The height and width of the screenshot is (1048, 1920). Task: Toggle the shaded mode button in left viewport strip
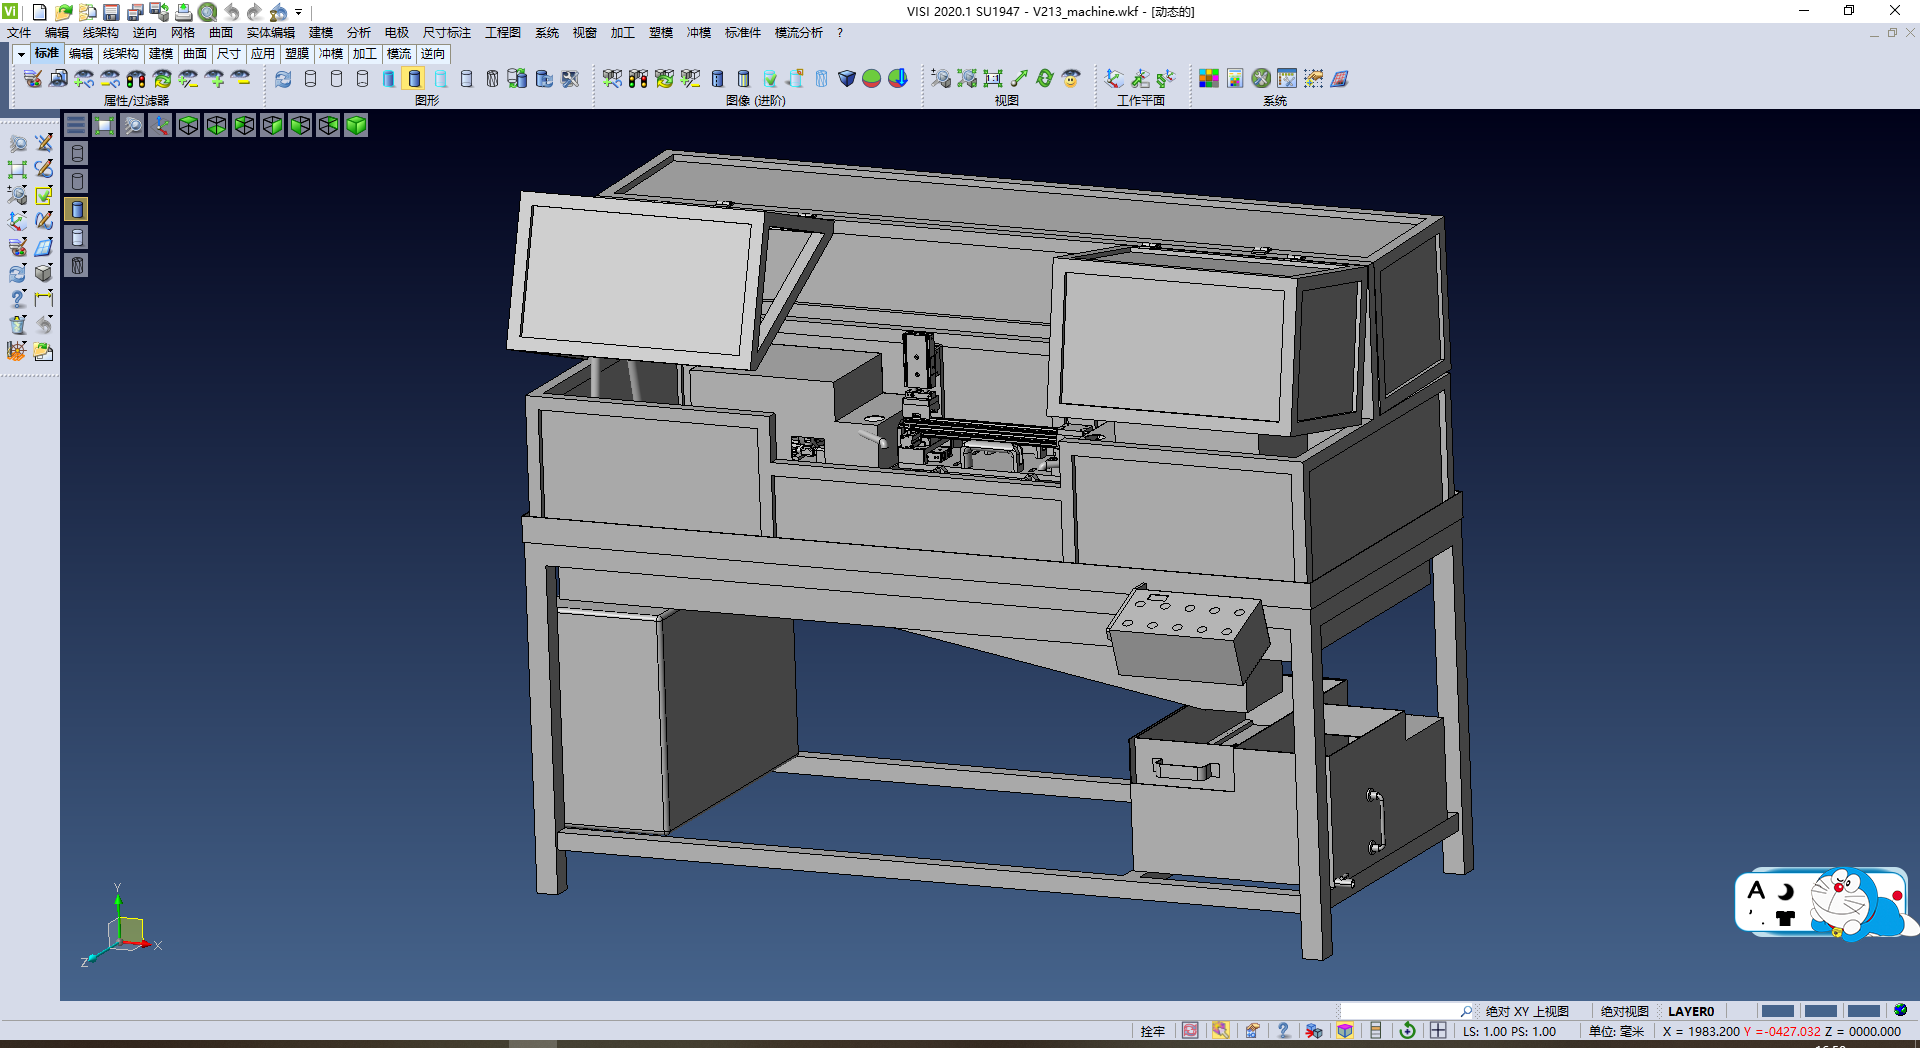coord(77,209)
